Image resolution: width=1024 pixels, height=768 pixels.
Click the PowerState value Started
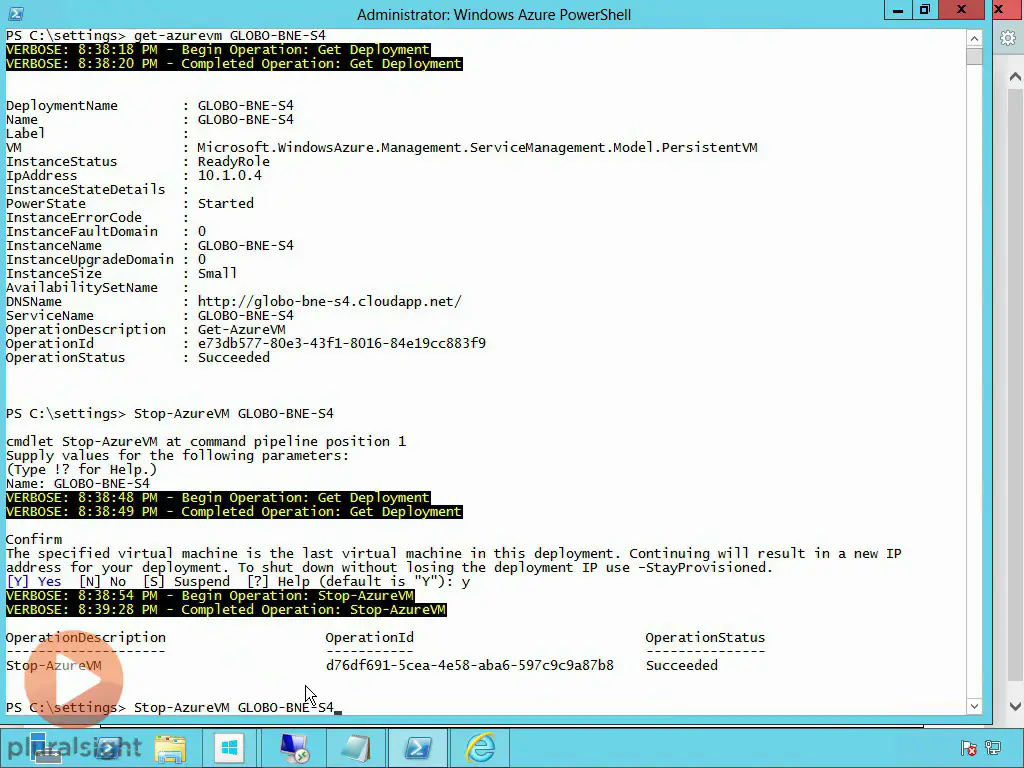point(226,203)
